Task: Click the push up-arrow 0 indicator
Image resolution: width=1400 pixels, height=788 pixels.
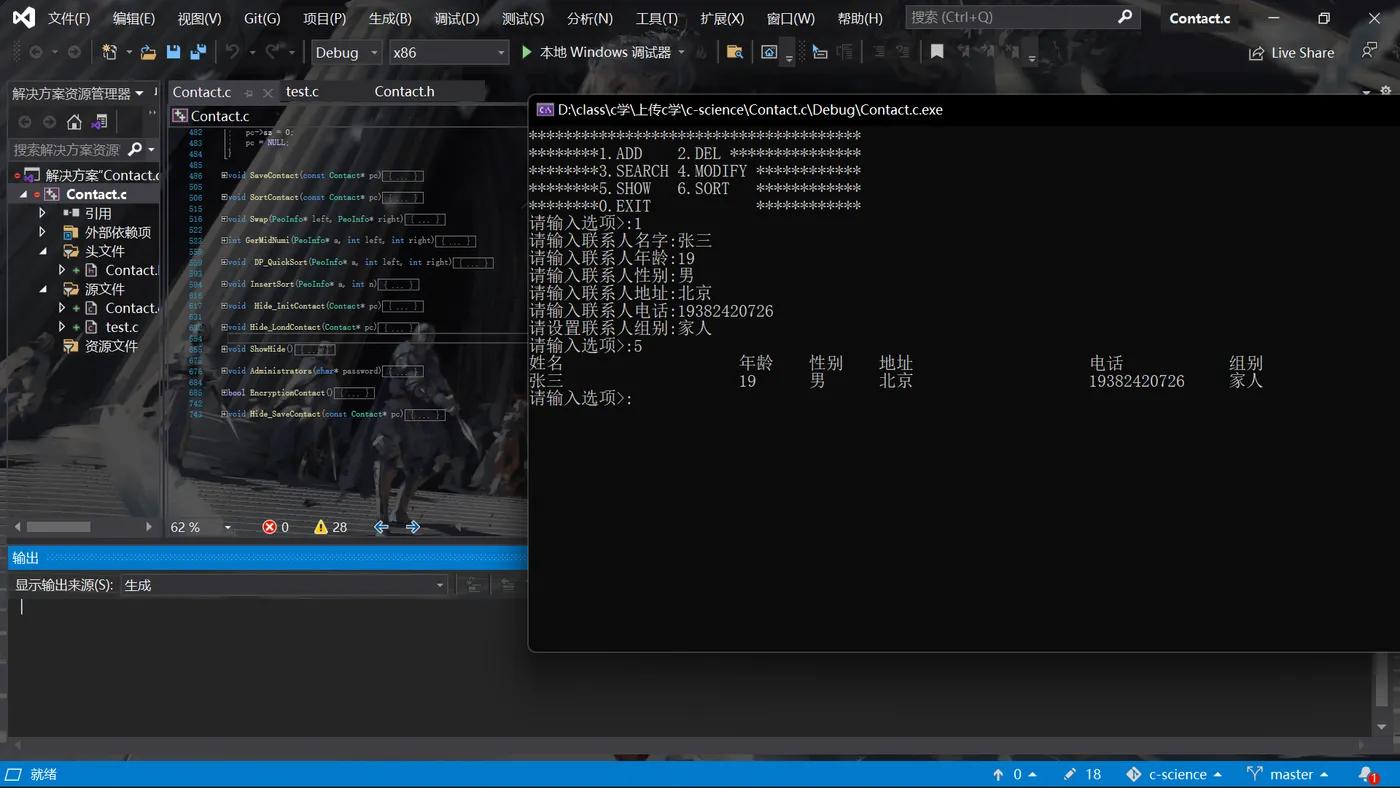Action: tap(1014, 774)
